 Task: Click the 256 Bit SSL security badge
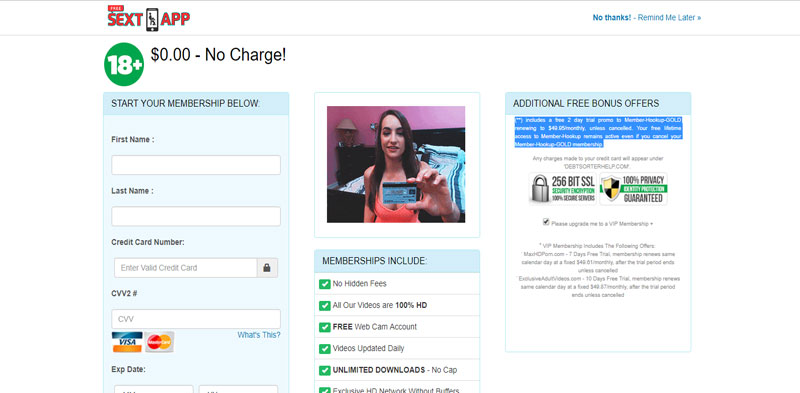tap(562, 189)
